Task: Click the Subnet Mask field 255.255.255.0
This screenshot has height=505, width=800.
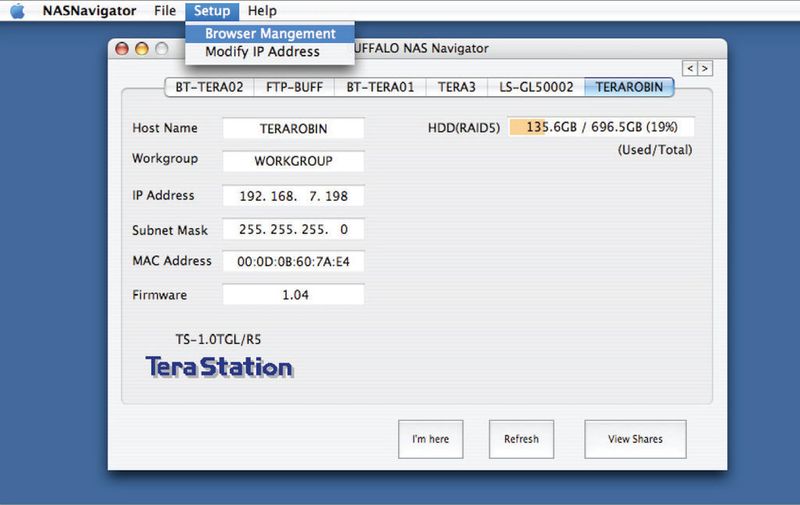Action: [293, 230]
